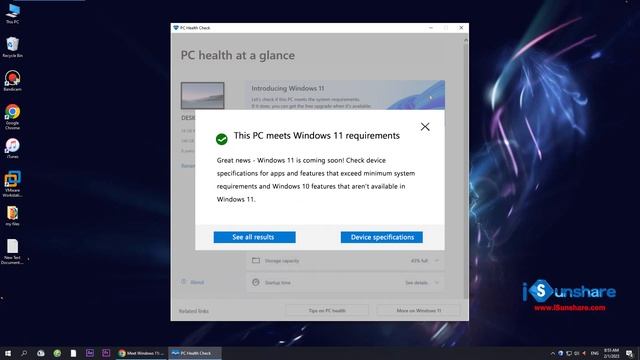Image resolution: width=640 pixels, height=360 pixels.
Task: Click the green round taskbar icon
Action: pos(57,353)
